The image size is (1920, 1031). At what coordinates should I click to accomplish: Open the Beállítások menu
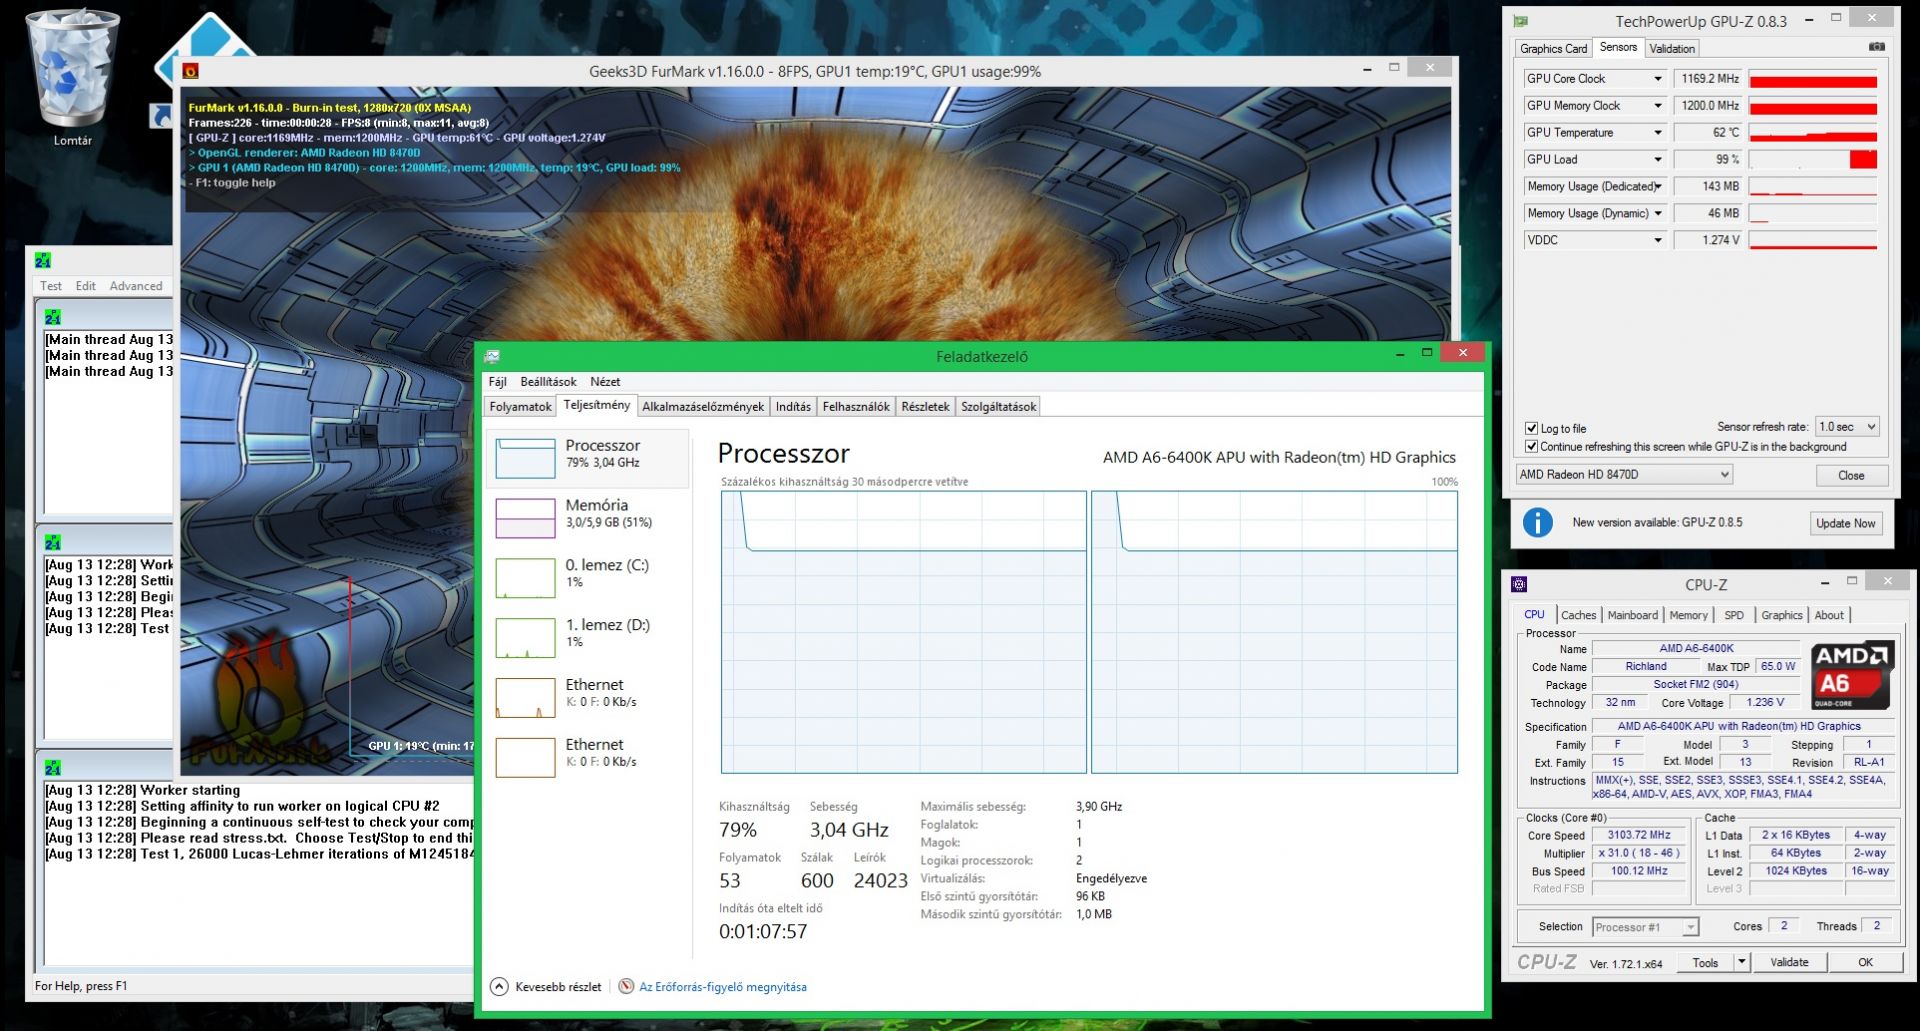pos(548,382)
